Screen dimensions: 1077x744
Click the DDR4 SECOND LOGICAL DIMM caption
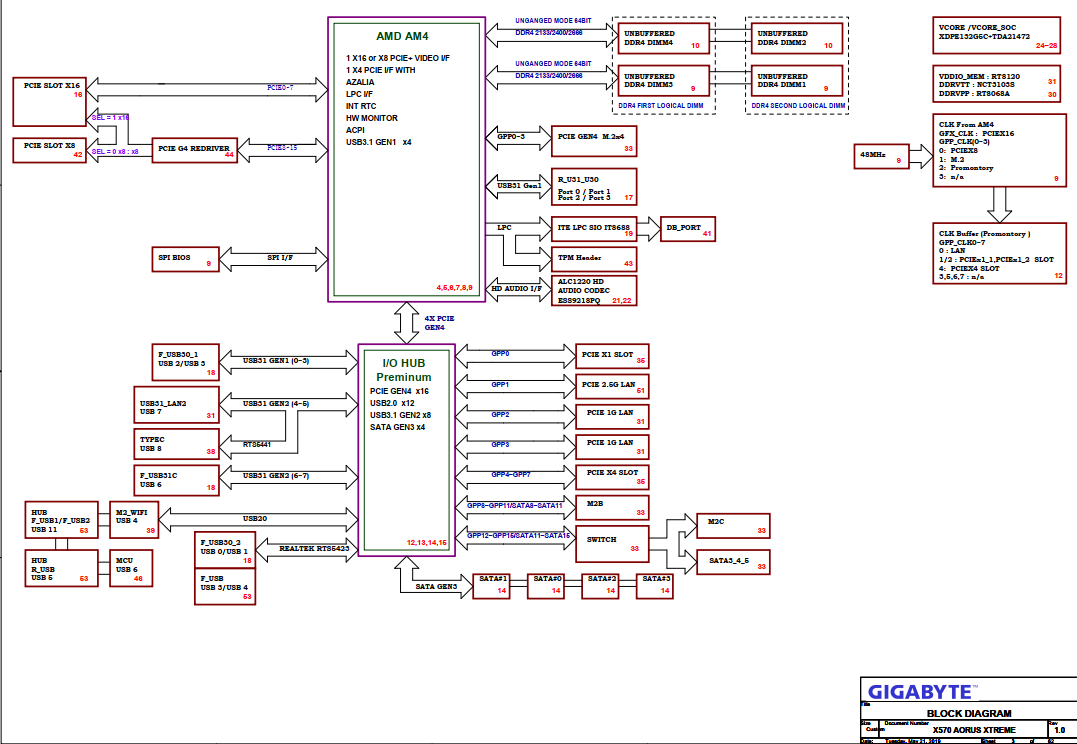[x=798, y=106]
